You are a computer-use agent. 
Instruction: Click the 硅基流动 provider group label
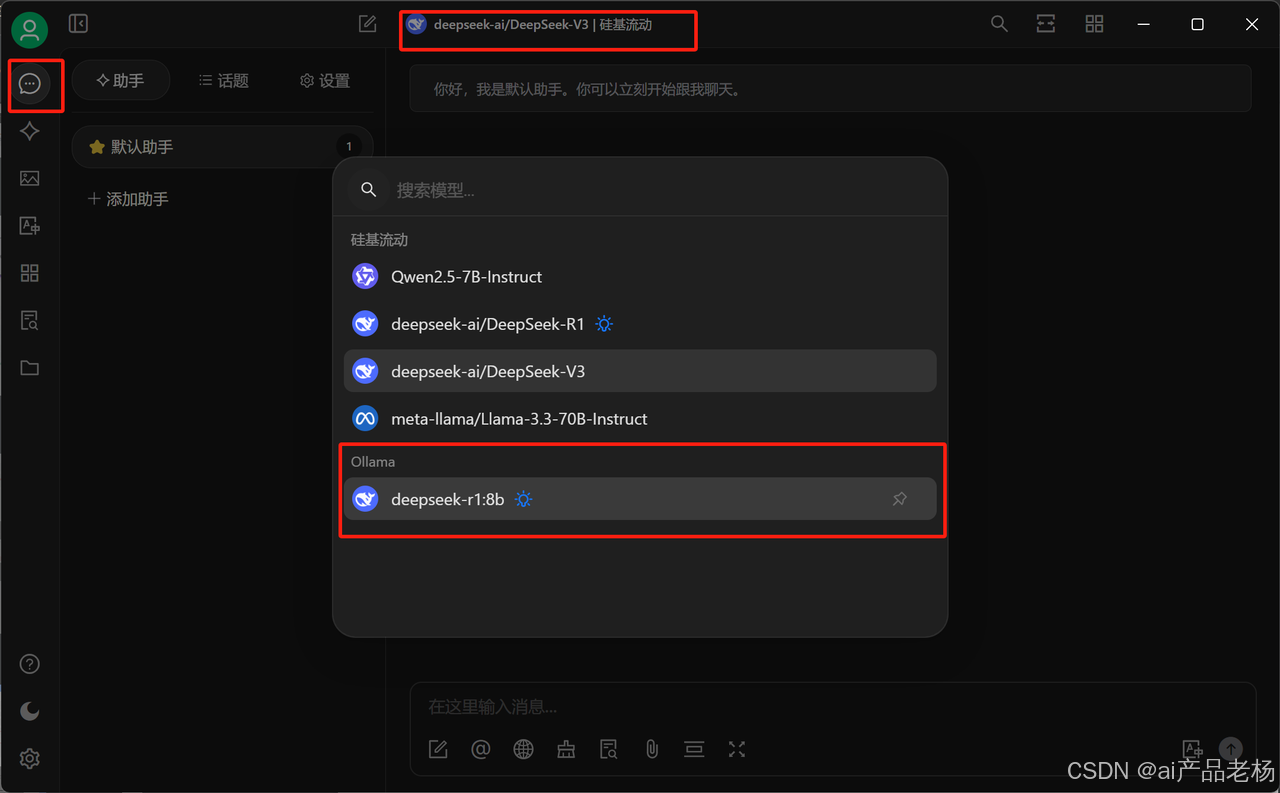(379, 240)
